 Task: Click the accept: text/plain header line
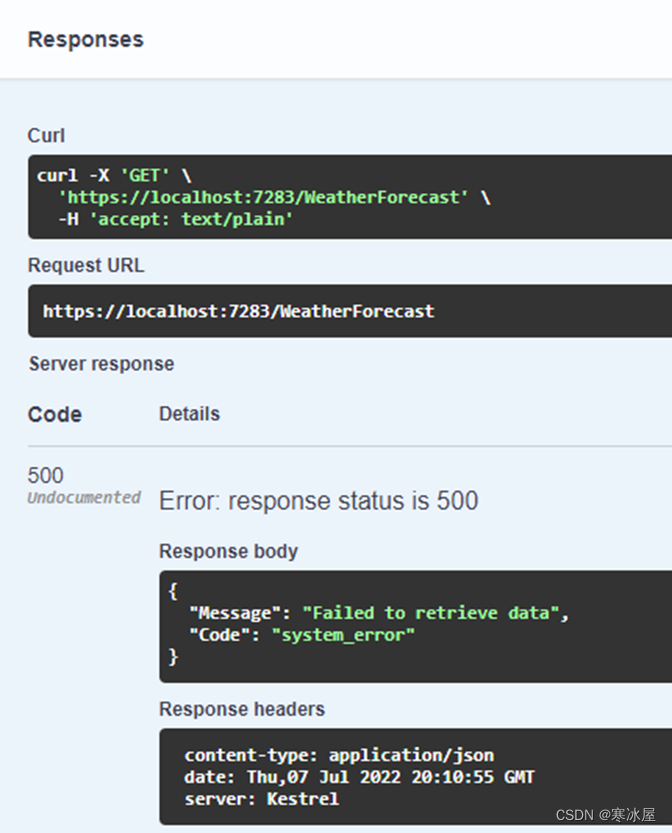click(176, 219)
